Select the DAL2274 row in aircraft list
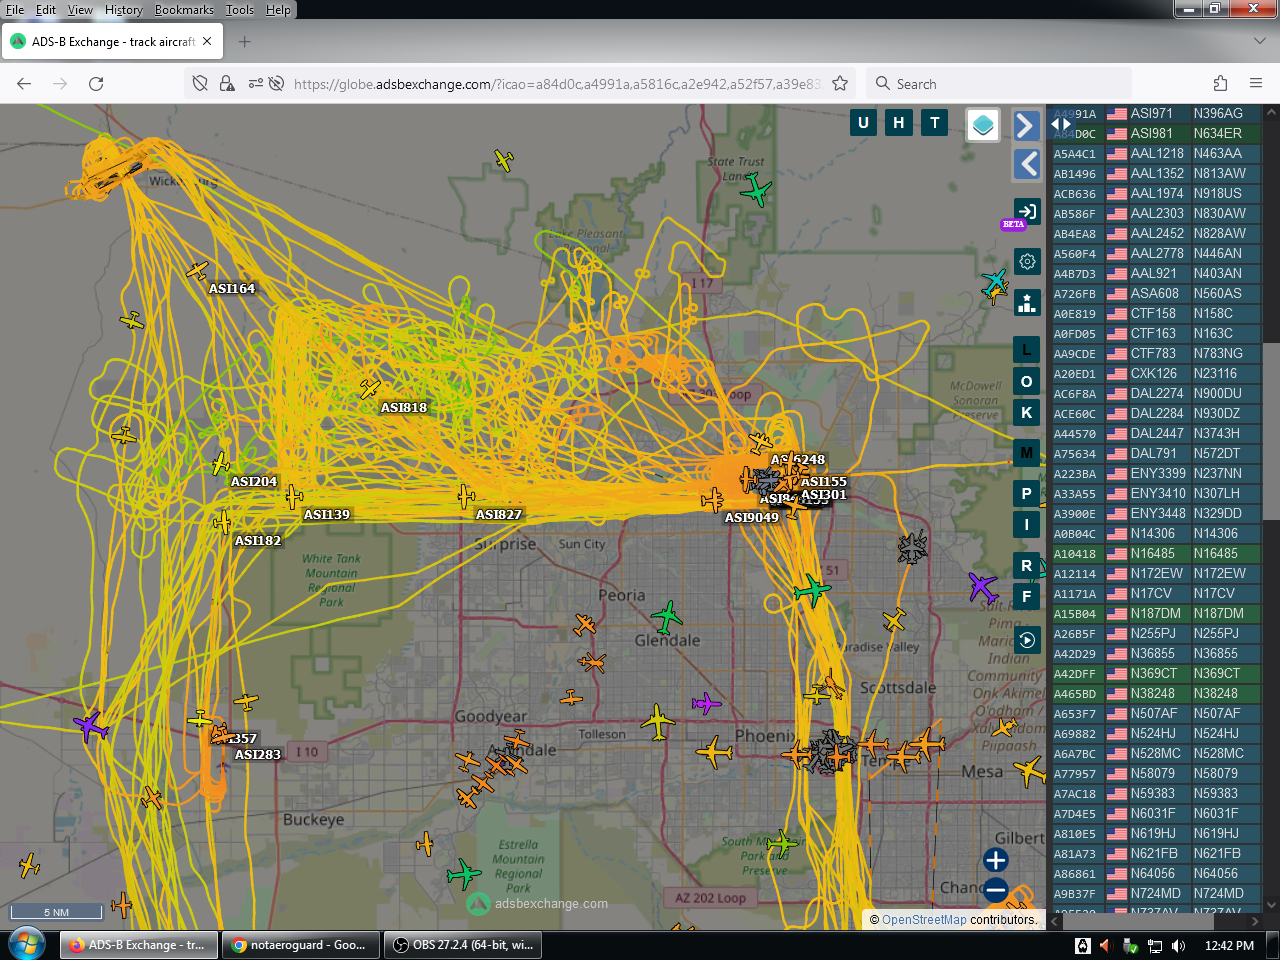This screenshot has width=1280, height=960. pyautogui.click(x=1155, y=394)
